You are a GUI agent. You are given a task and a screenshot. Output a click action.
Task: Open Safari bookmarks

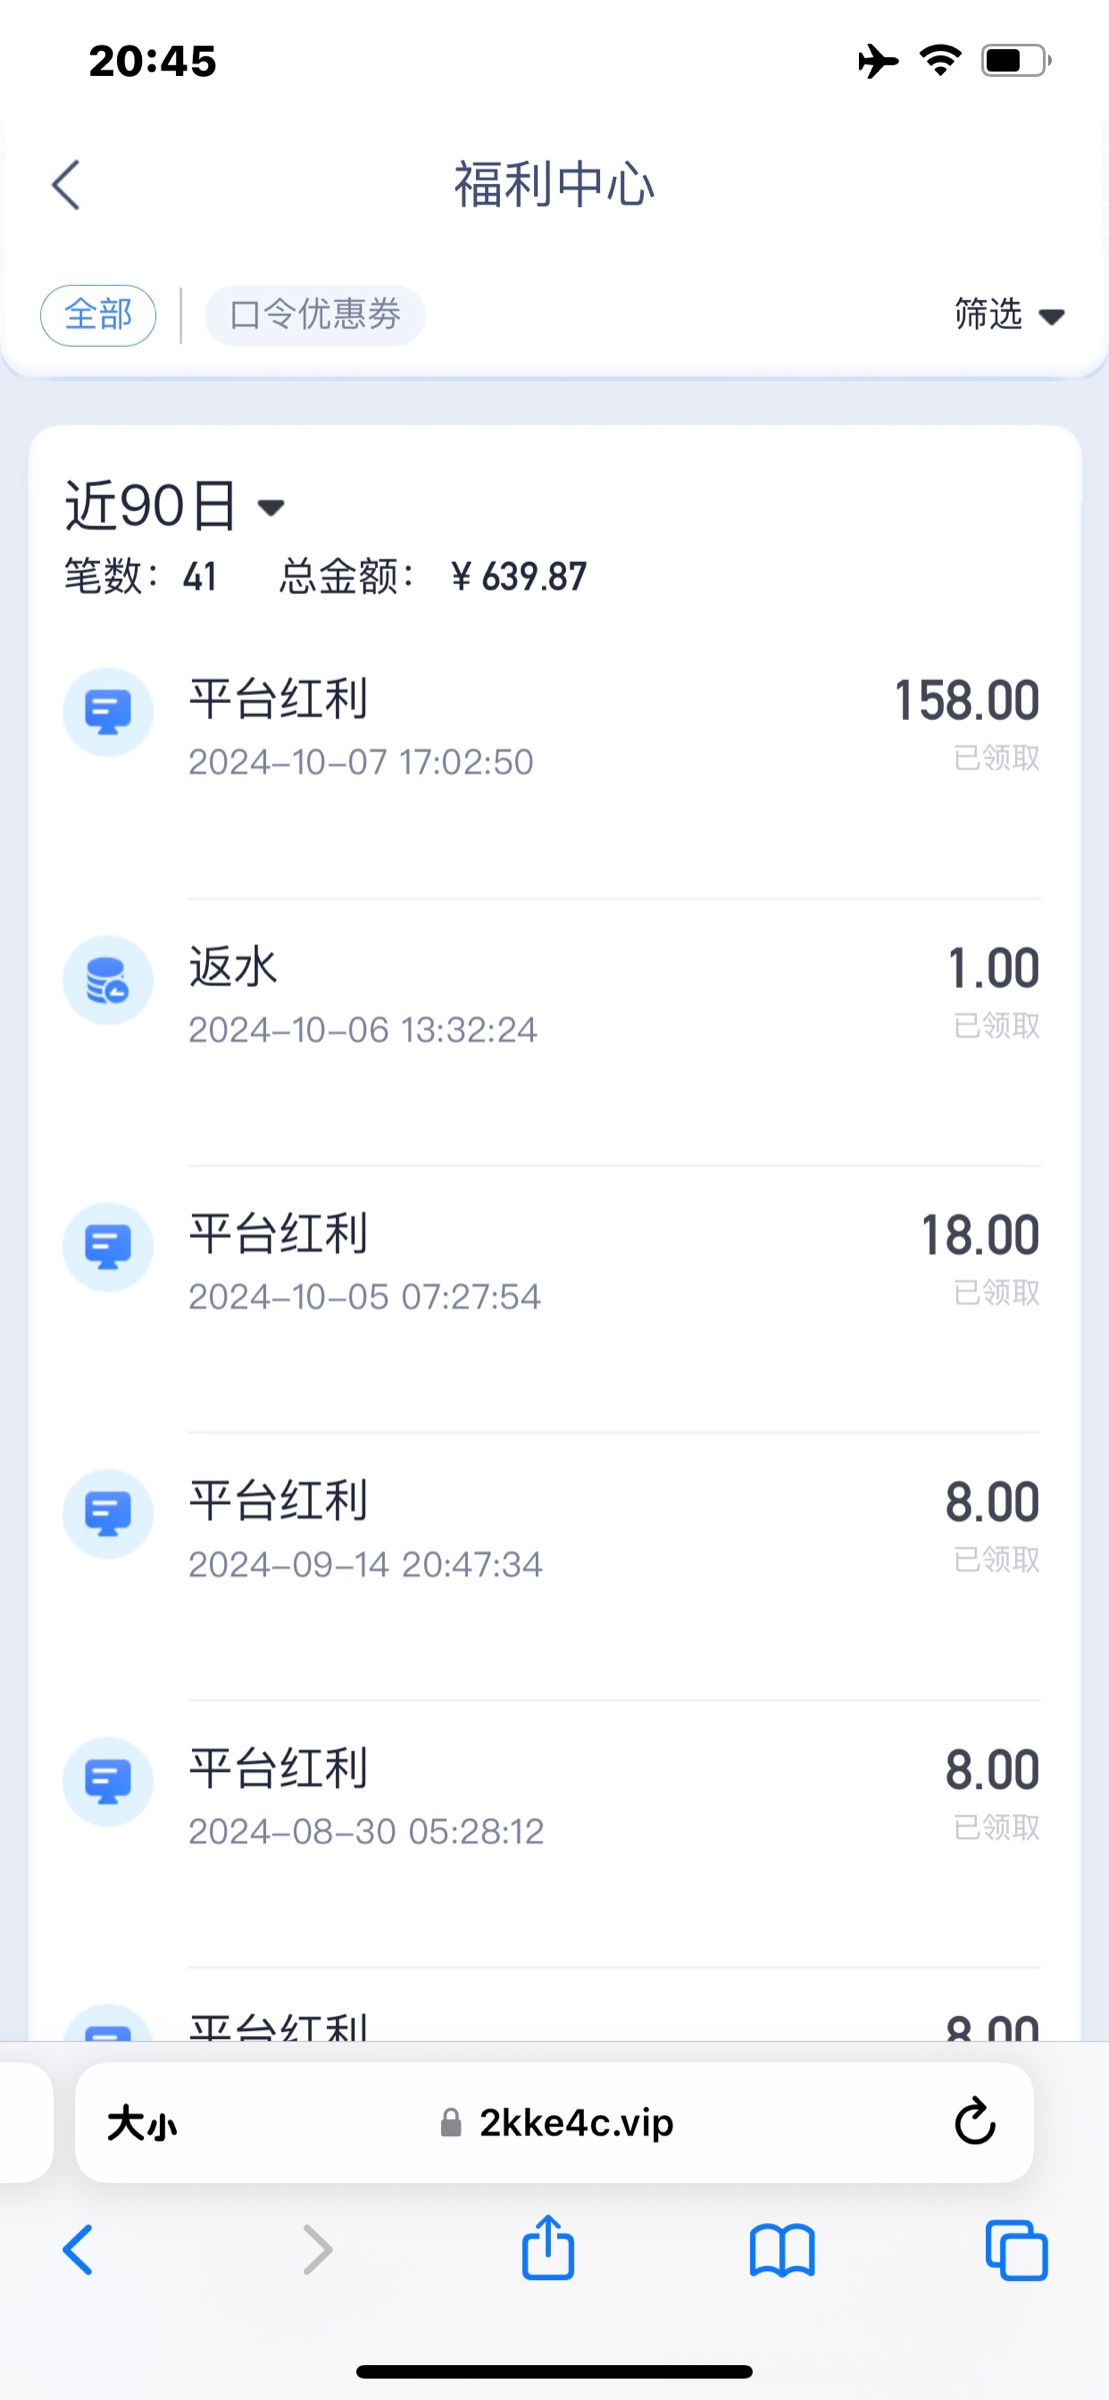pyautogui.click(x=782, y=2250)
